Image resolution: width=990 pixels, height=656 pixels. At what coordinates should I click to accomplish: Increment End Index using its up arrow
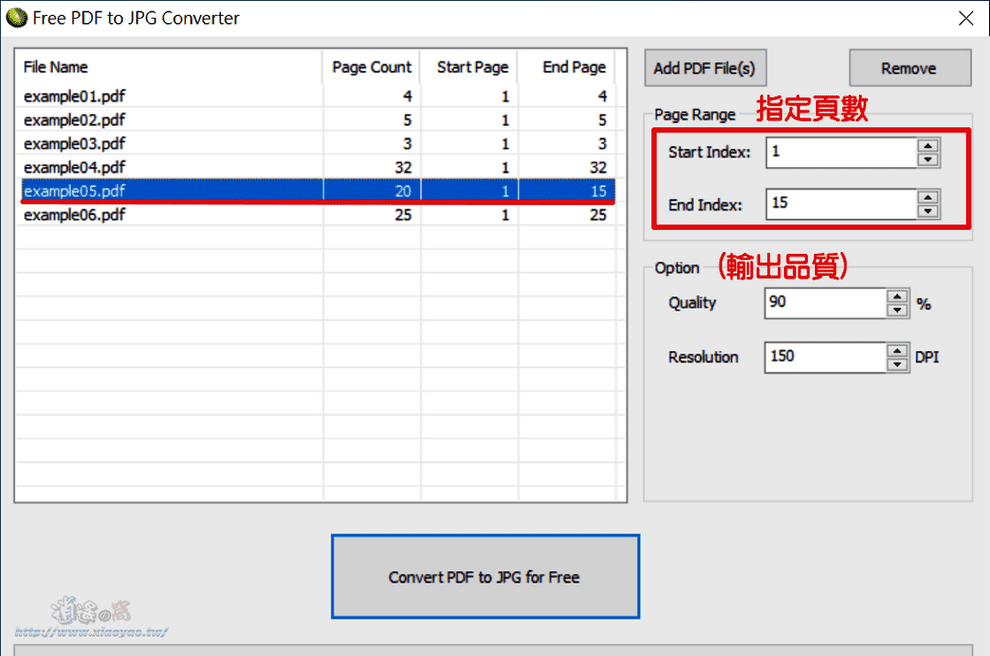coord(928,198)
